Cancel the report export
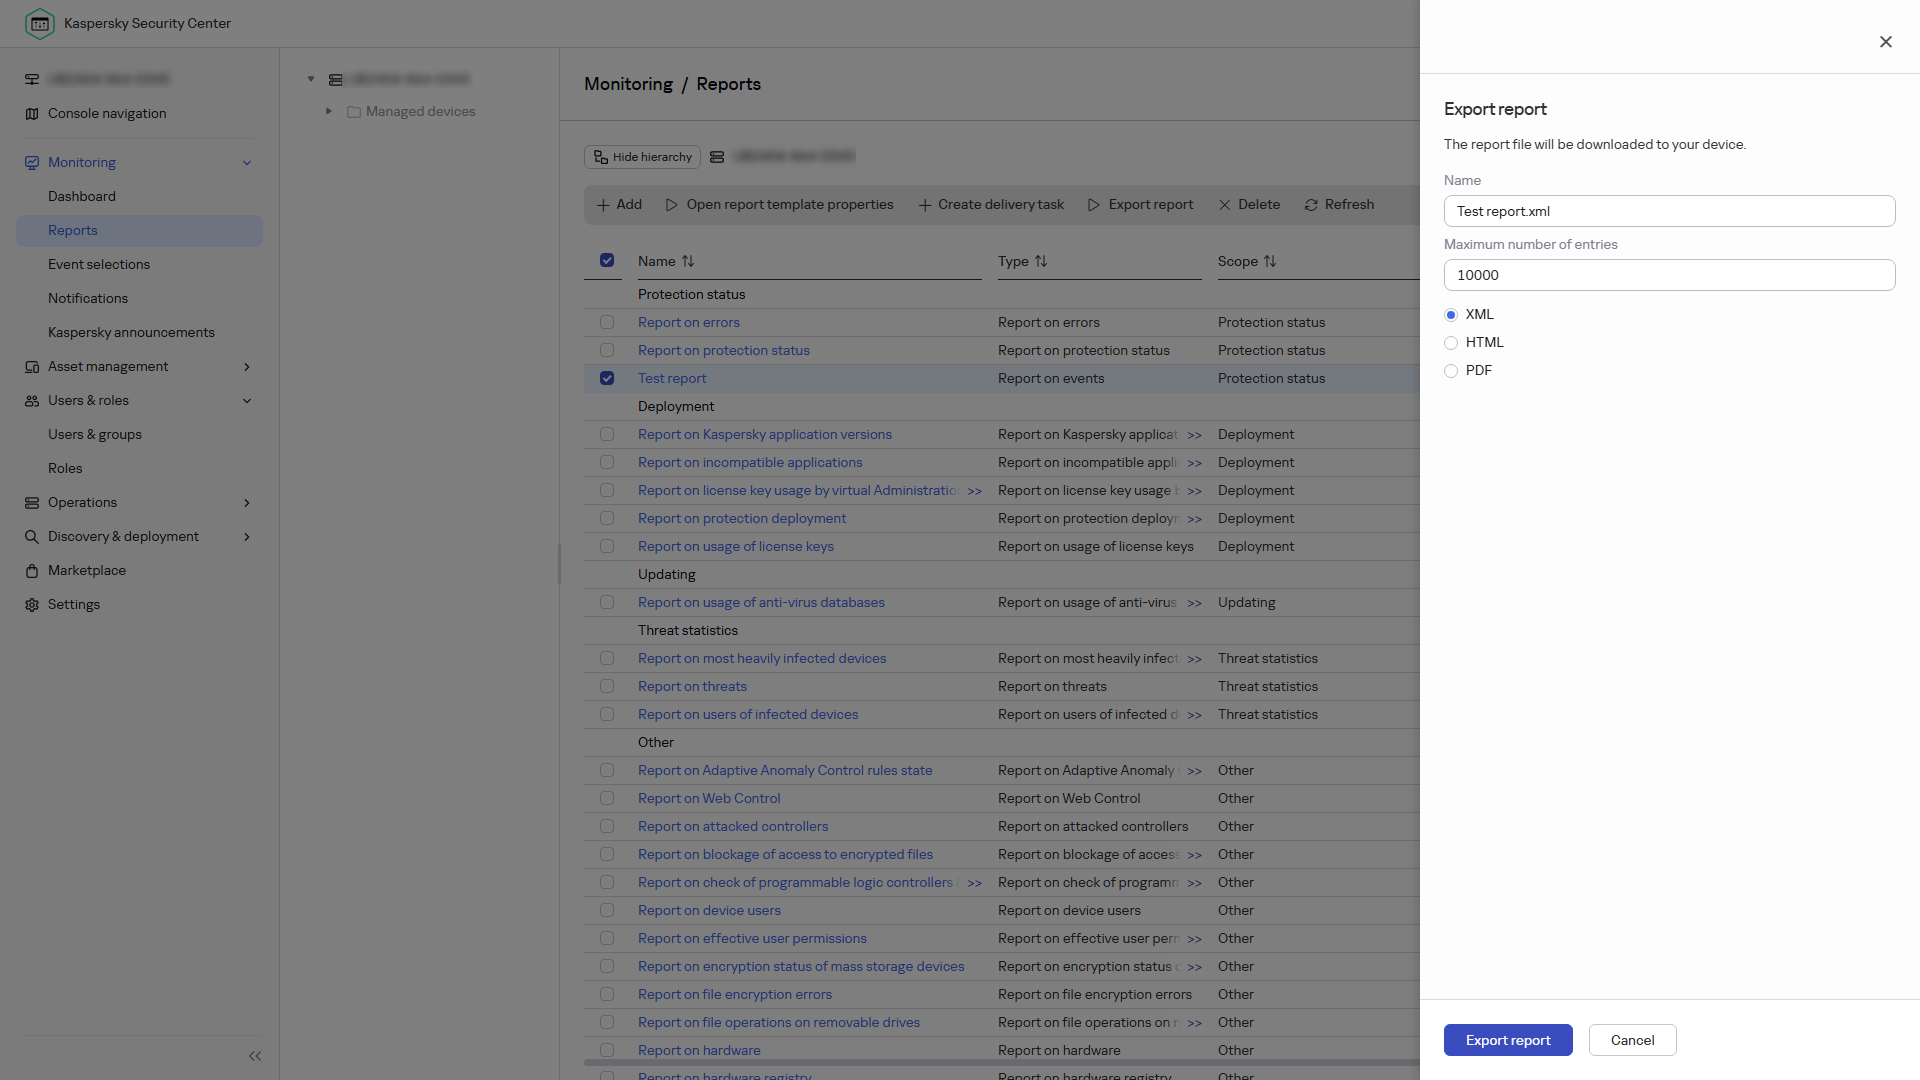 point(1632,1040)
